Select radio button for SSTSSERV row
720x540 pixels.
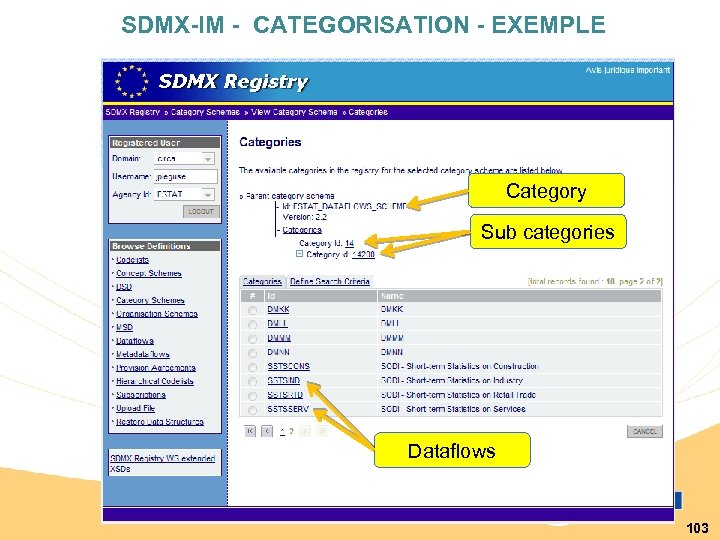[x=252, y=410]
